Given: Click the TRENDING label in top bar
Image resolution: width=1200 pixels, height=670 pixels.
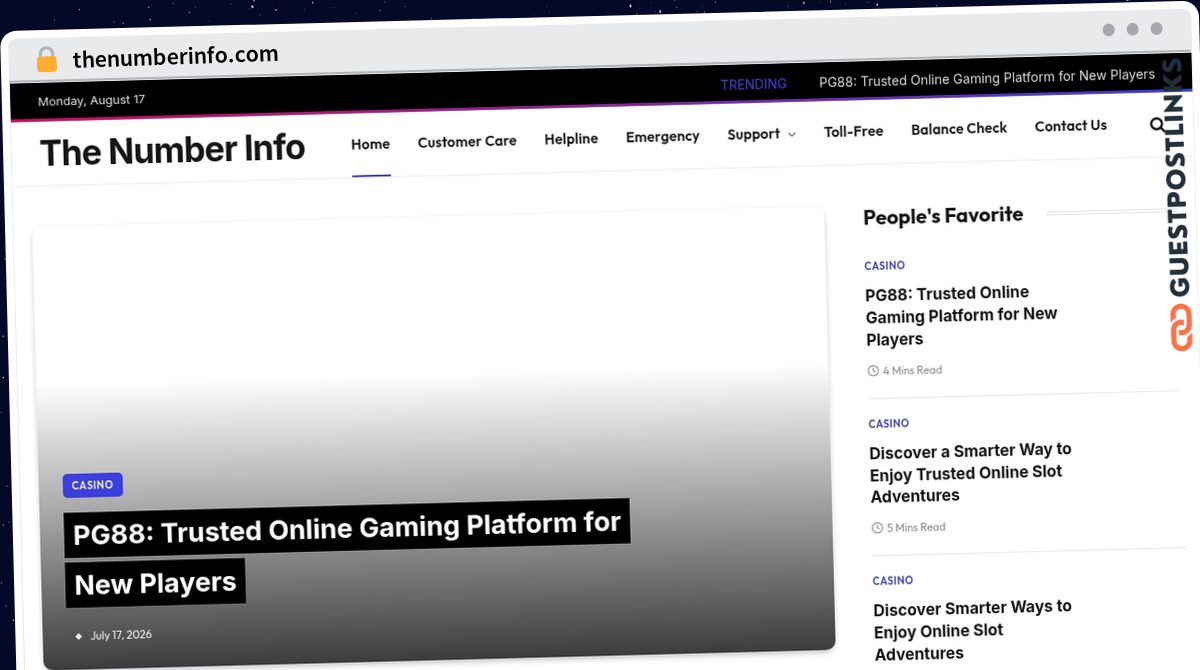Looking at the screenshot, I should pos(754,84).
